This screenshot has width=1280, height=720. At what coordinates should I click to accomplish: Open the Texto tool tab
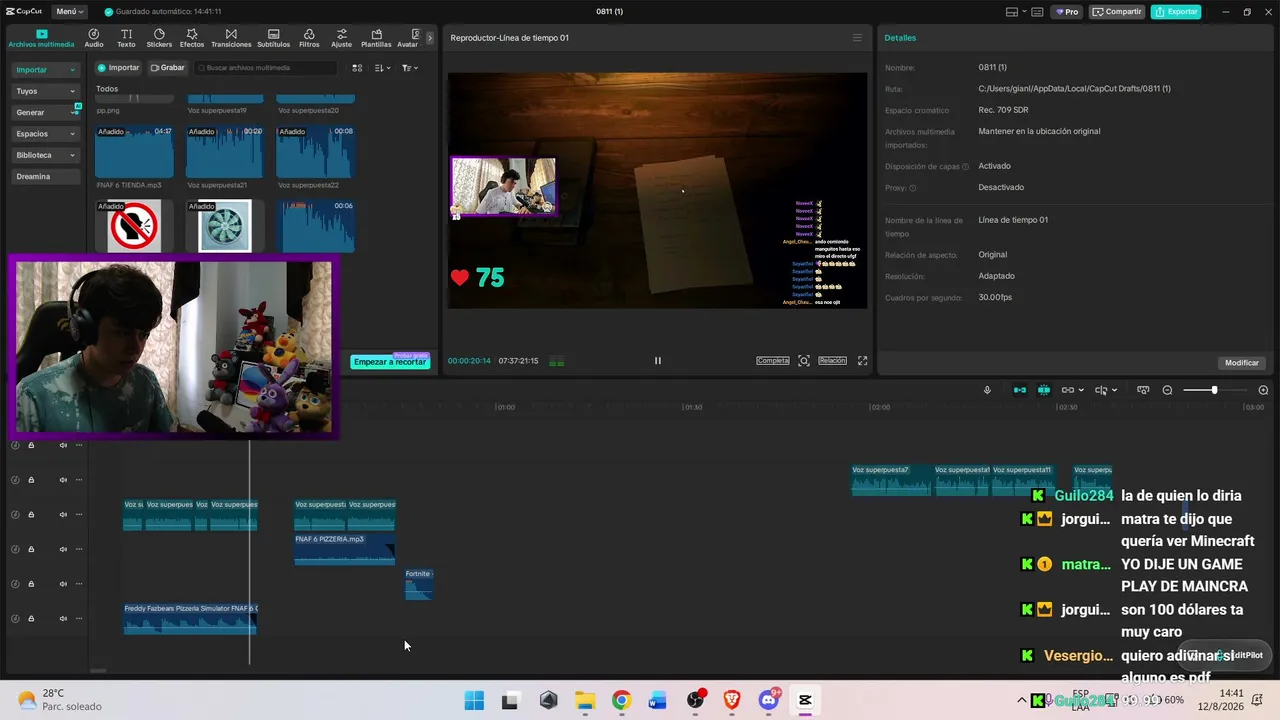(x=126, y=38)
